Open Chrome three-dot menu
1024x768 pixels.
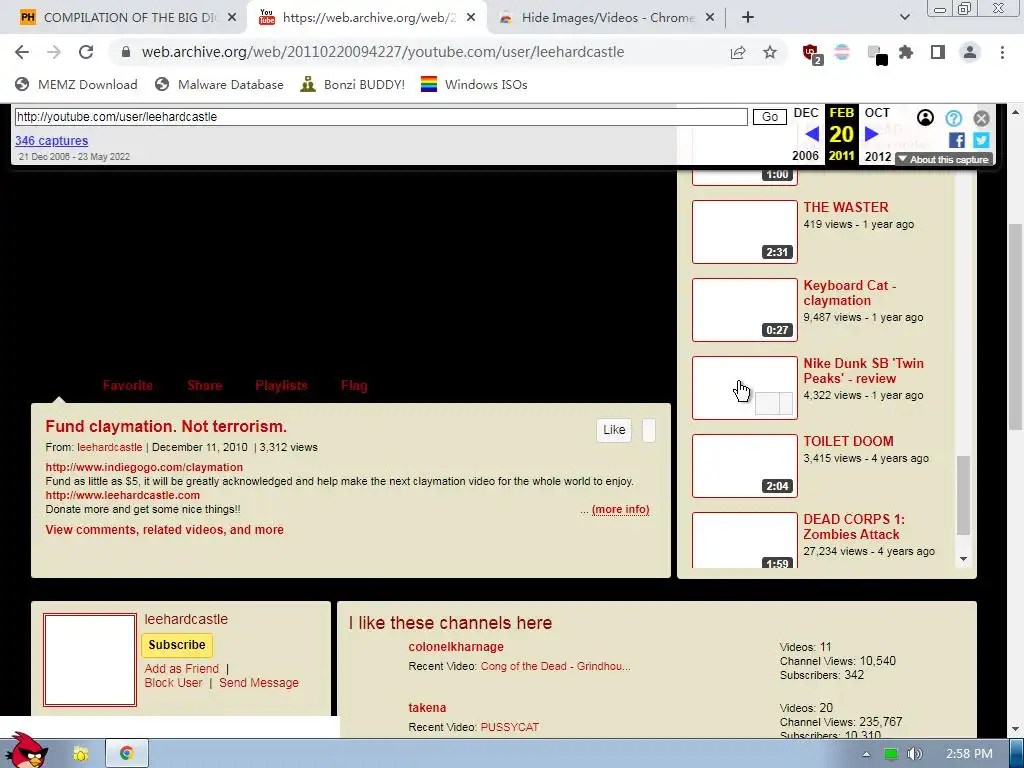click(1002, 52)
